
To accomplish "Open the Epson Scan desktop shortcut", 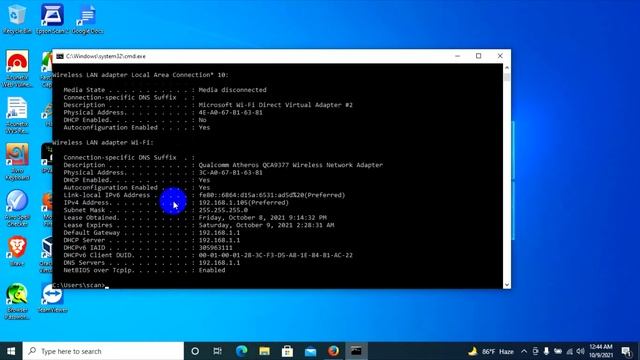I will coord(52,19).
